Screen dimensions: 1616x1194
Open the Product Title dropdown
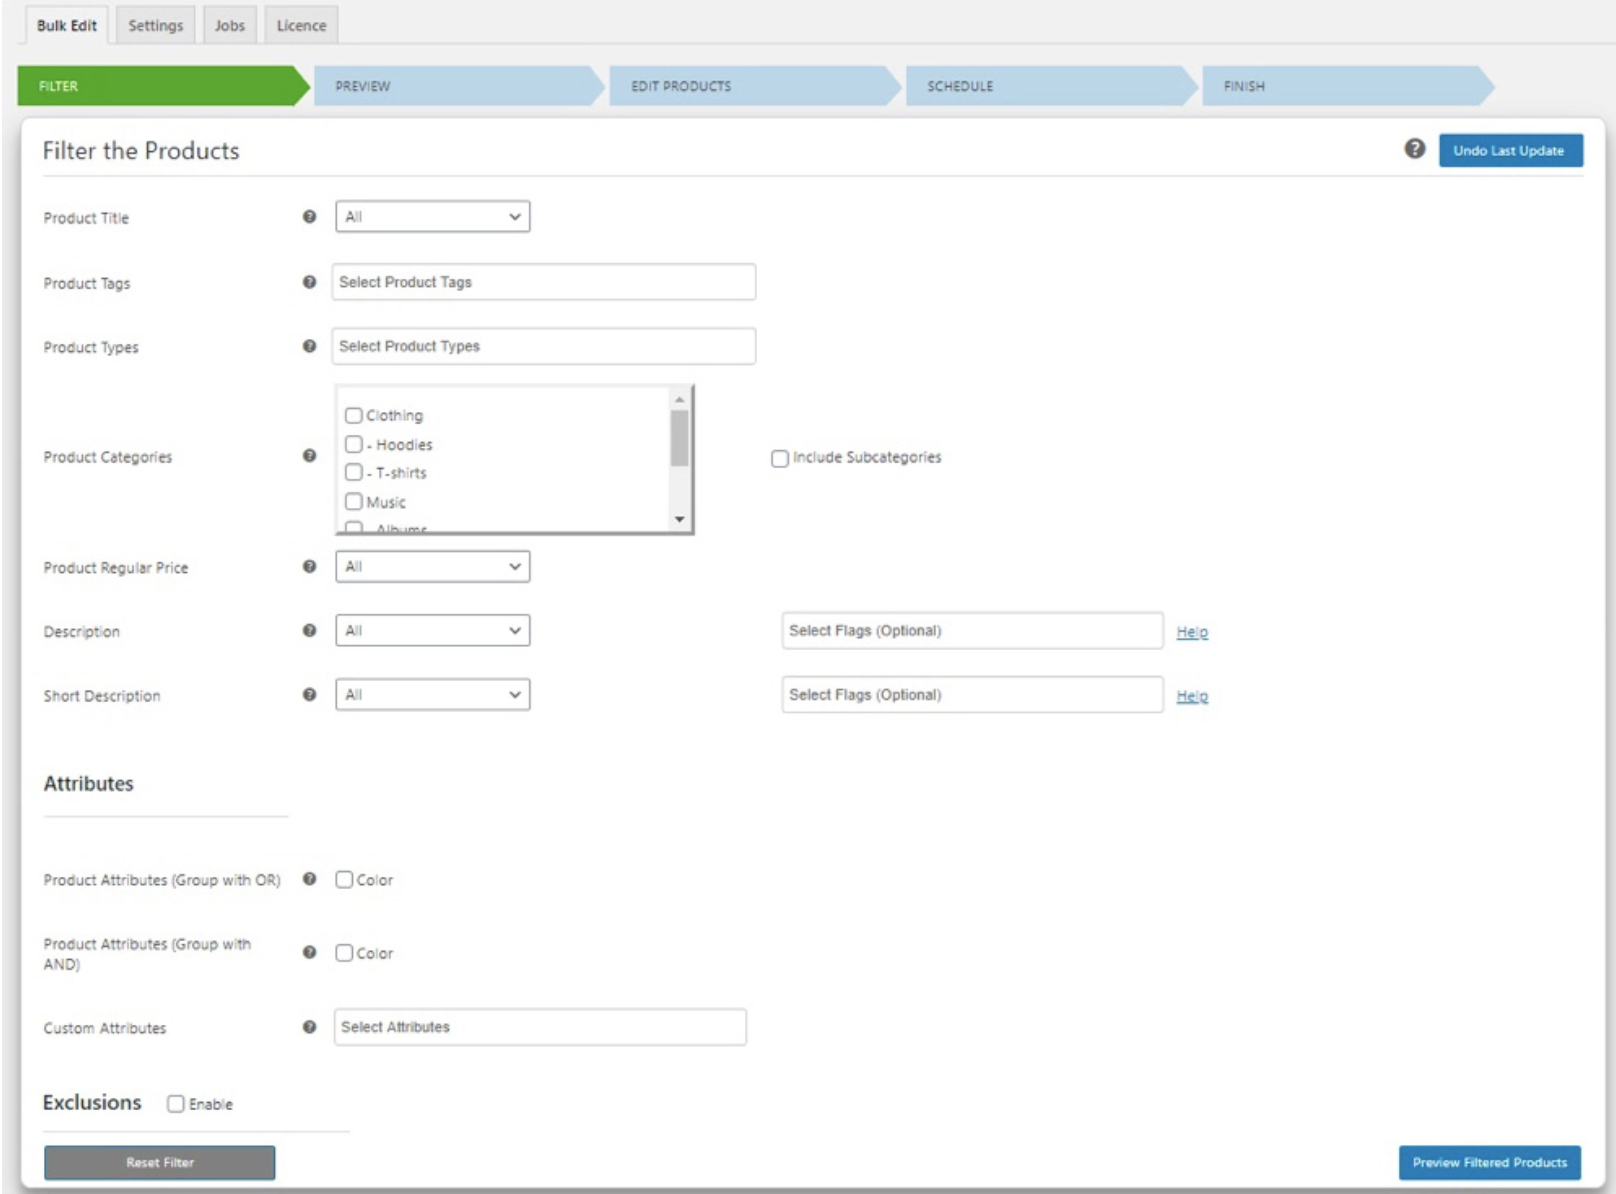point(432,217)
